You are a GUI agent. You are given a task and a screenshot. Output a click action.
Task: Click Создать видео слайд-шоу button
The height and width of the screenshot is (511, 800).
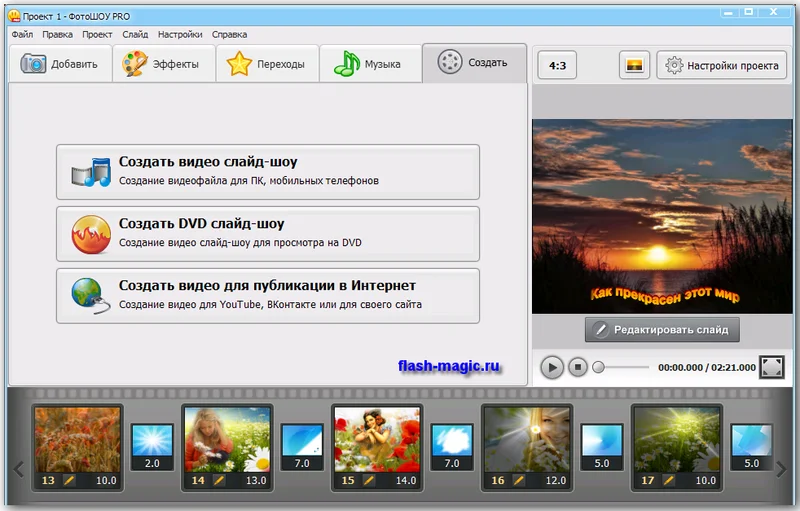[268, 171]
